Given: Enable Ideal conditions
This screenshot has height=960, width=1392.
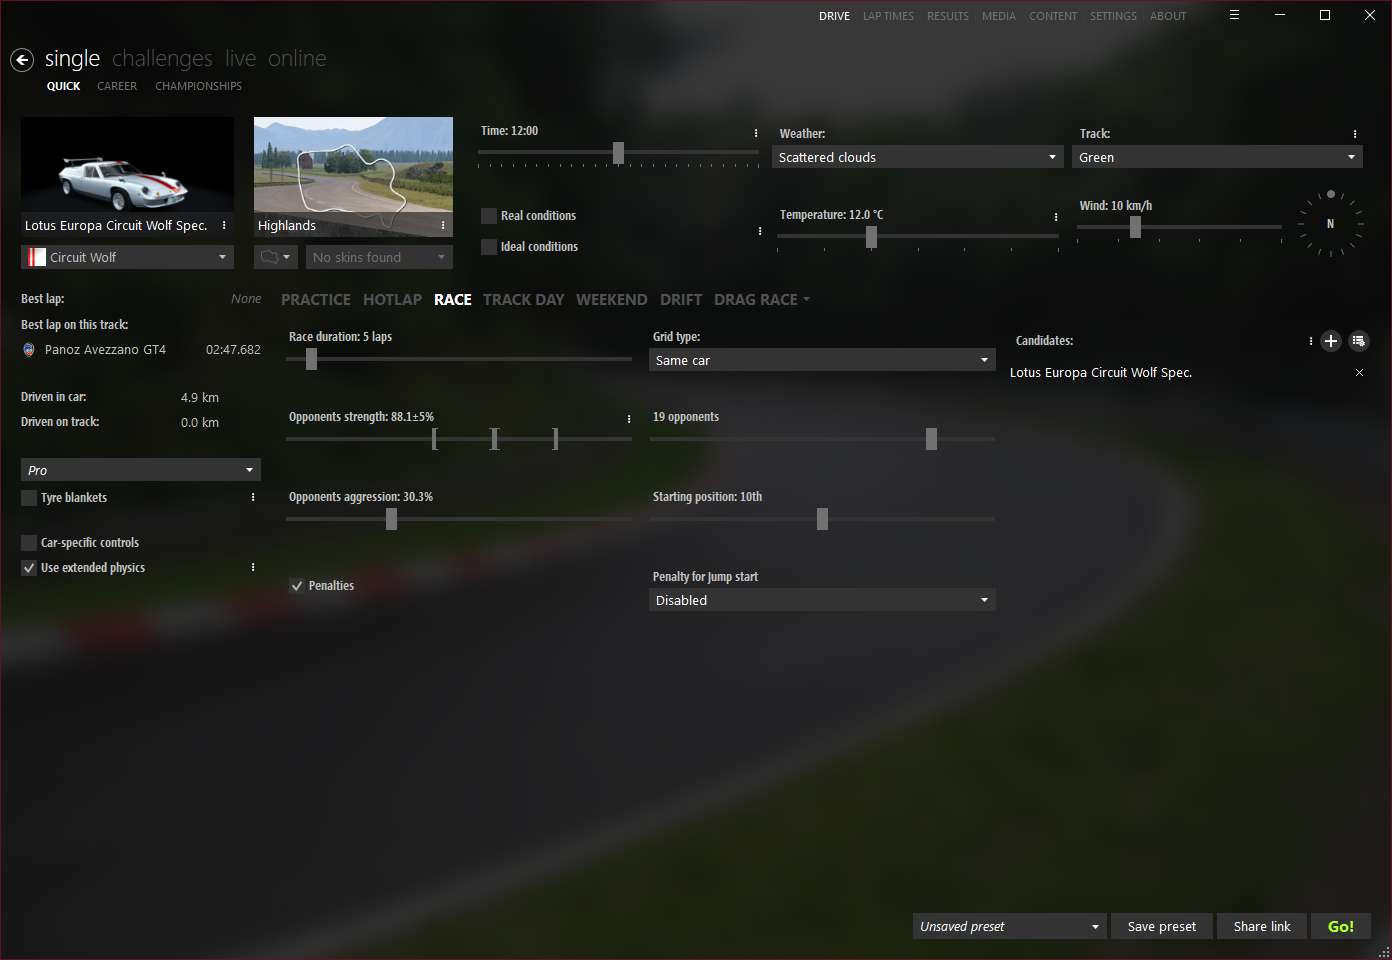Looking at the screenshot, I should pos(489,246).
